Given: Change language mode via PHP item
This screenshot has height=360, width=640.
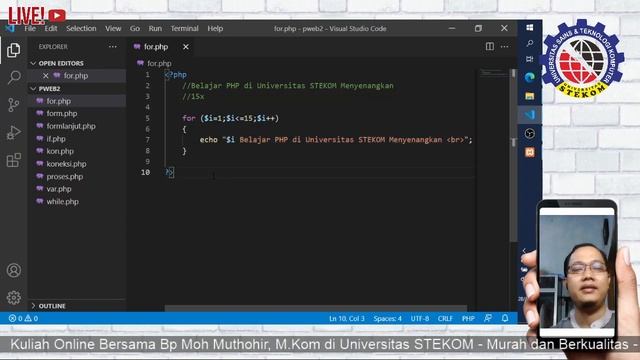Looking at the screenshot, I should (x=468, y=318).
